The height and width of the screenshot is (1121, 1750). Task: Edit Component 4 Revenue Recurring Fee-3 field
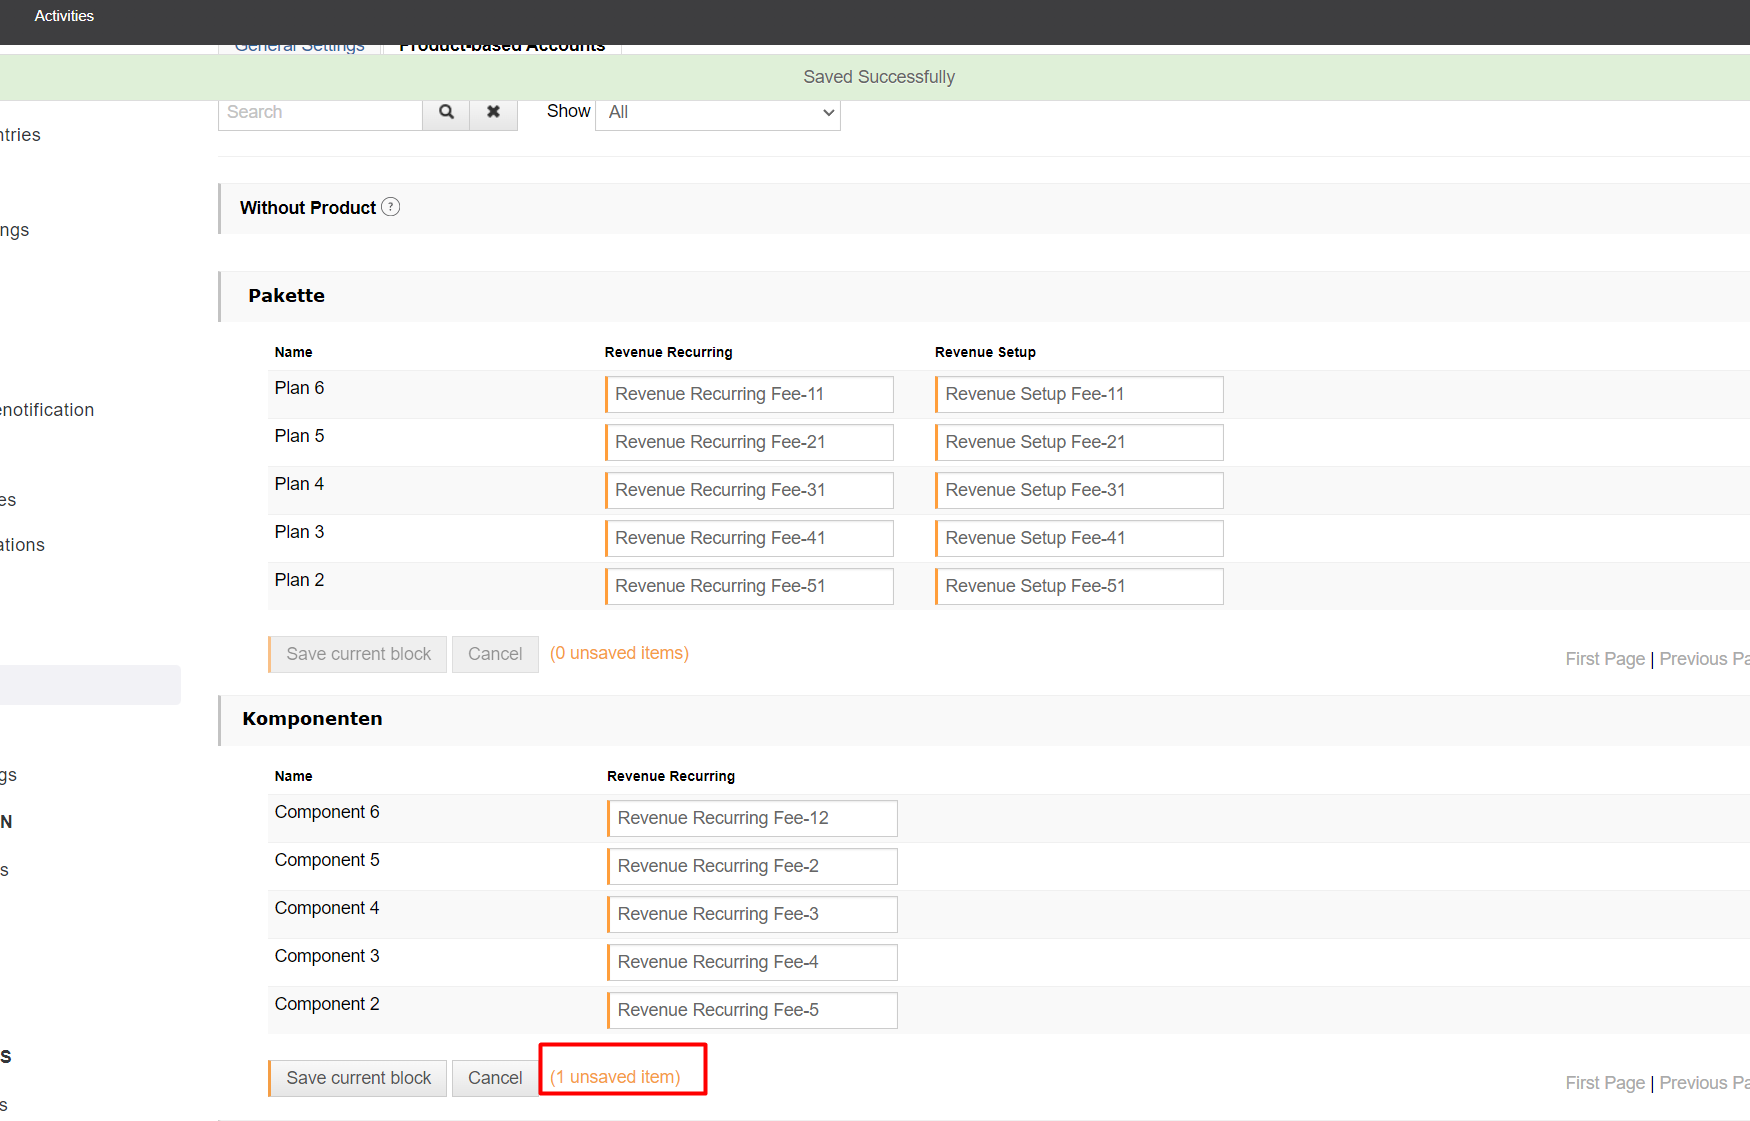tap(752, 914)
